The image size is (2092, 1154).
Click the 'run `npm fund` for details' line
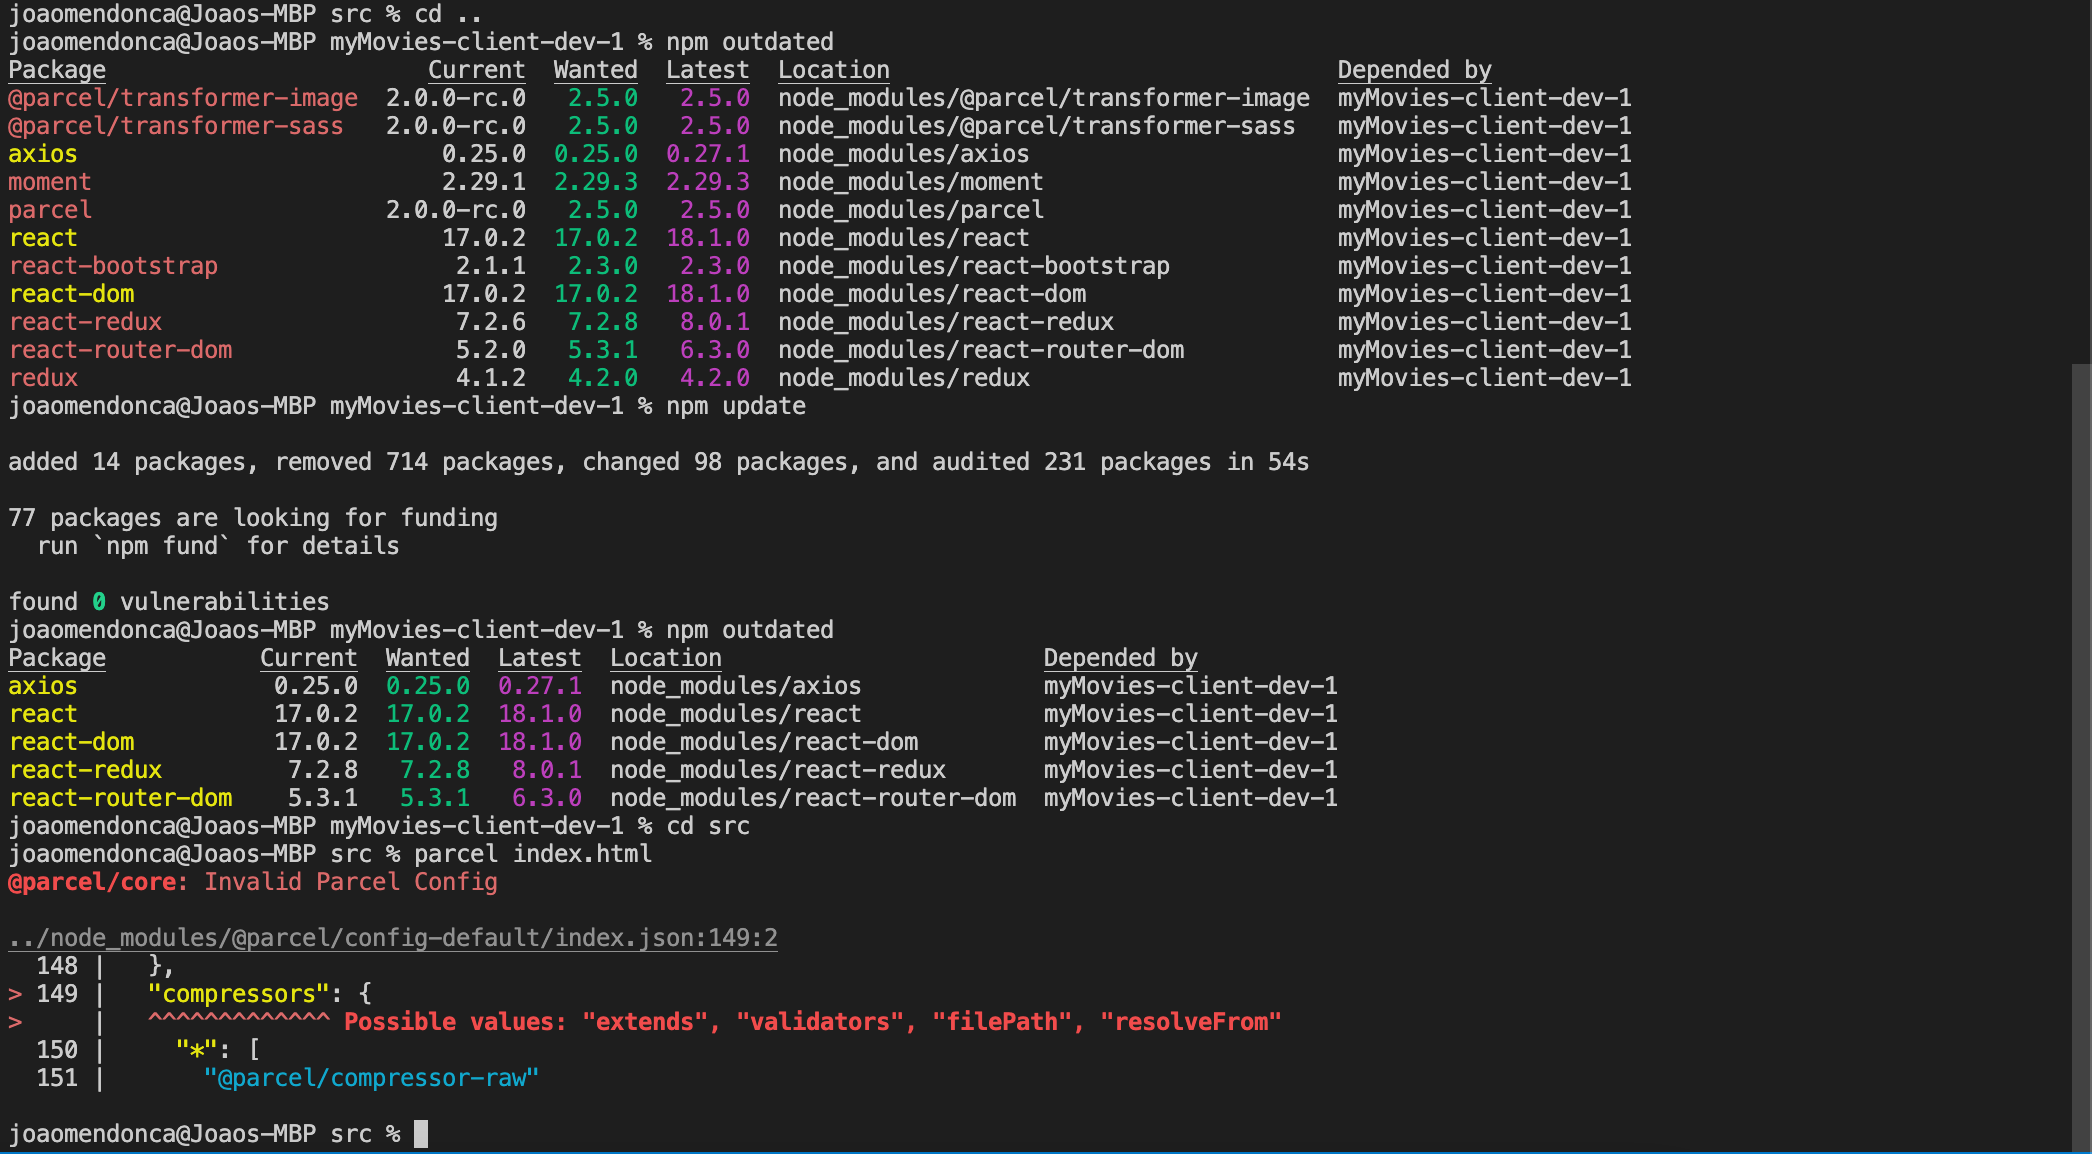pyautogui.click(x=218, y=546)
